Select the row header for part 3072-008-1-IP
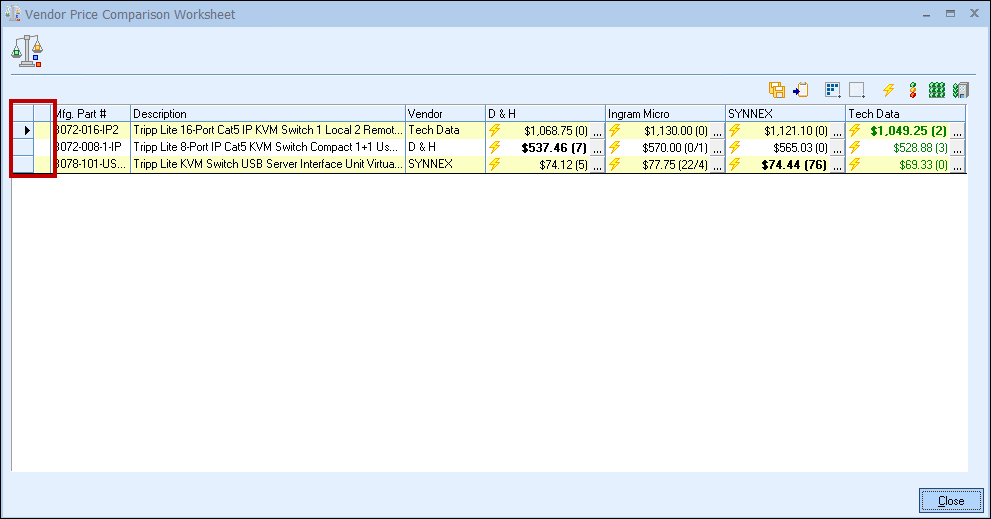The image size is (991, 519). pyautogui.click(x=23, y=147)
